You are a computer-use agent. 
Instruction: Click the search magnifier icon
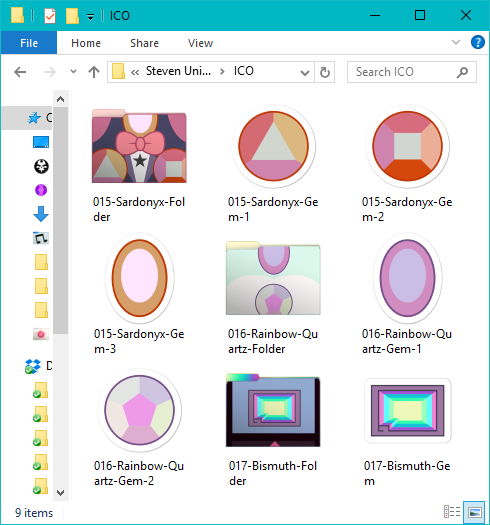point(462,72)
